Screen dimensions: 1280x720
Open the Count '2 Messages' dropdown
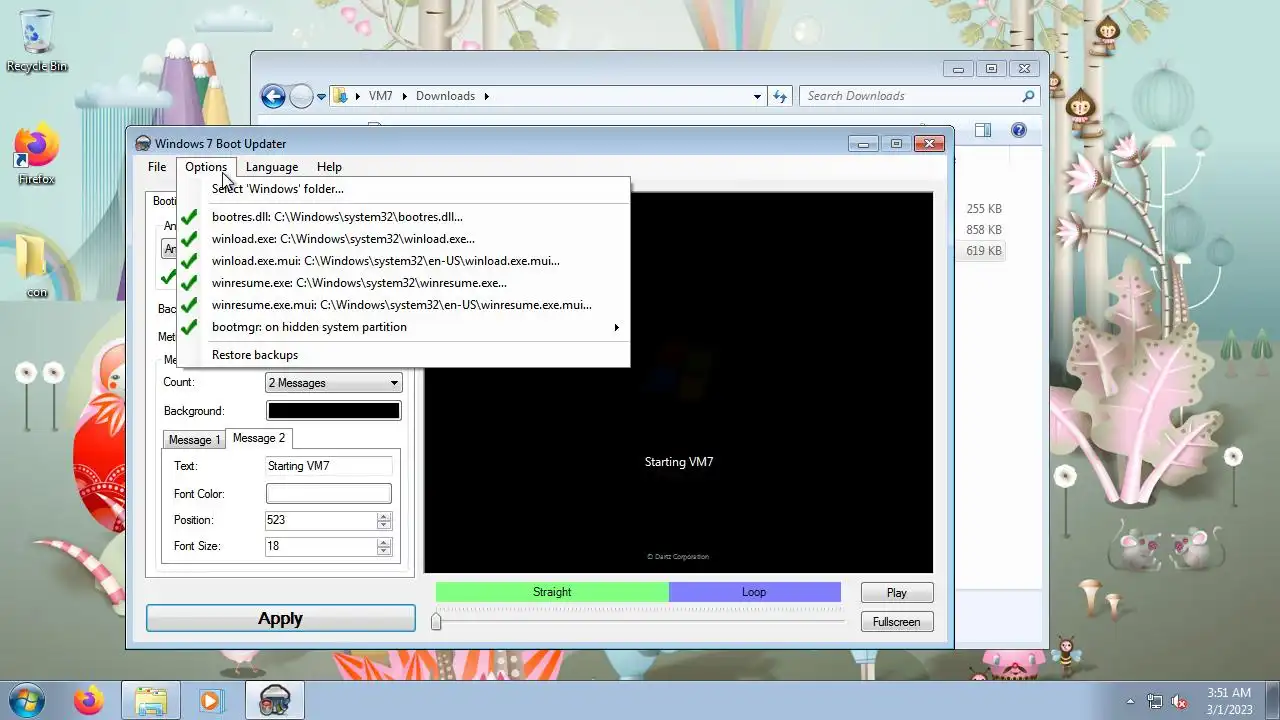[x=334, y=383]
